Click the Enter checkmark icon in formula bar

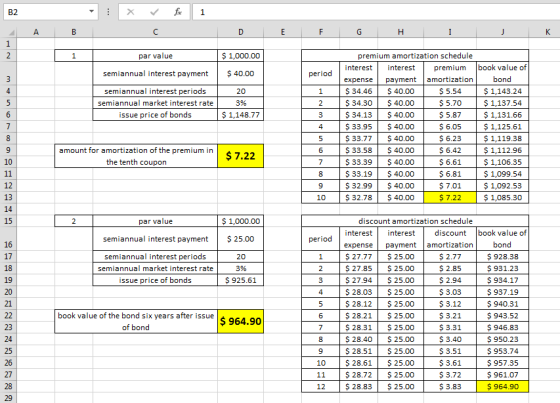click(154, 12)
